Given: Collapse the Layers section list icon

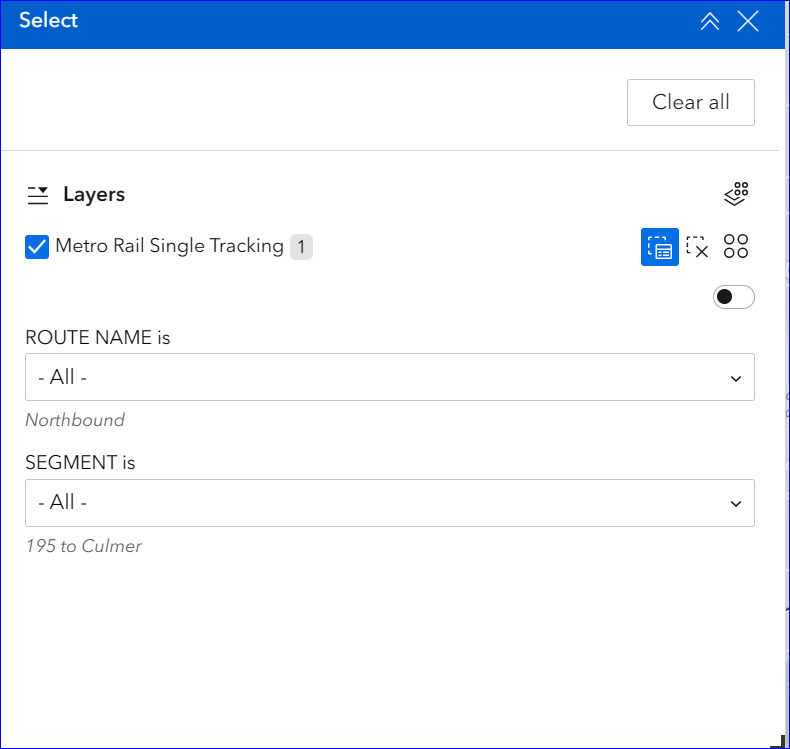Looking at the screenshot, I should coord(38,195).
